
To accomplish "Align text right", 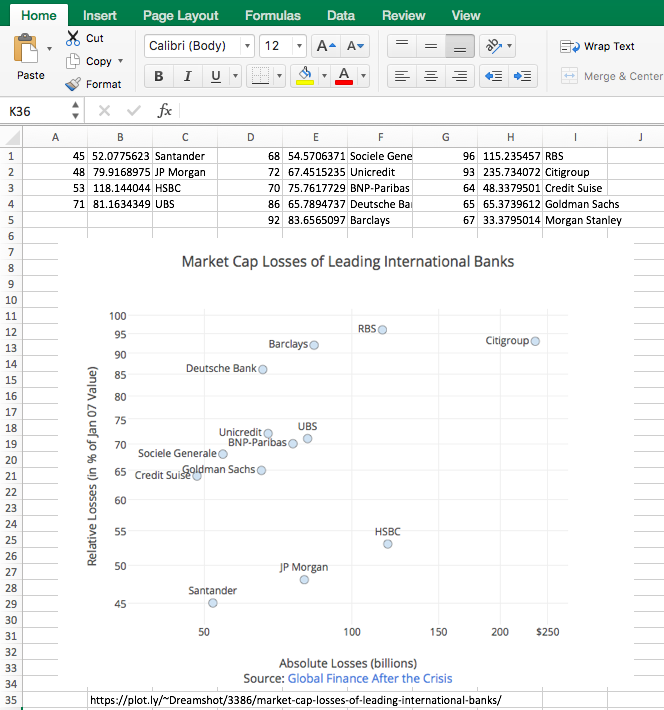I will click(x=460, y=76).
